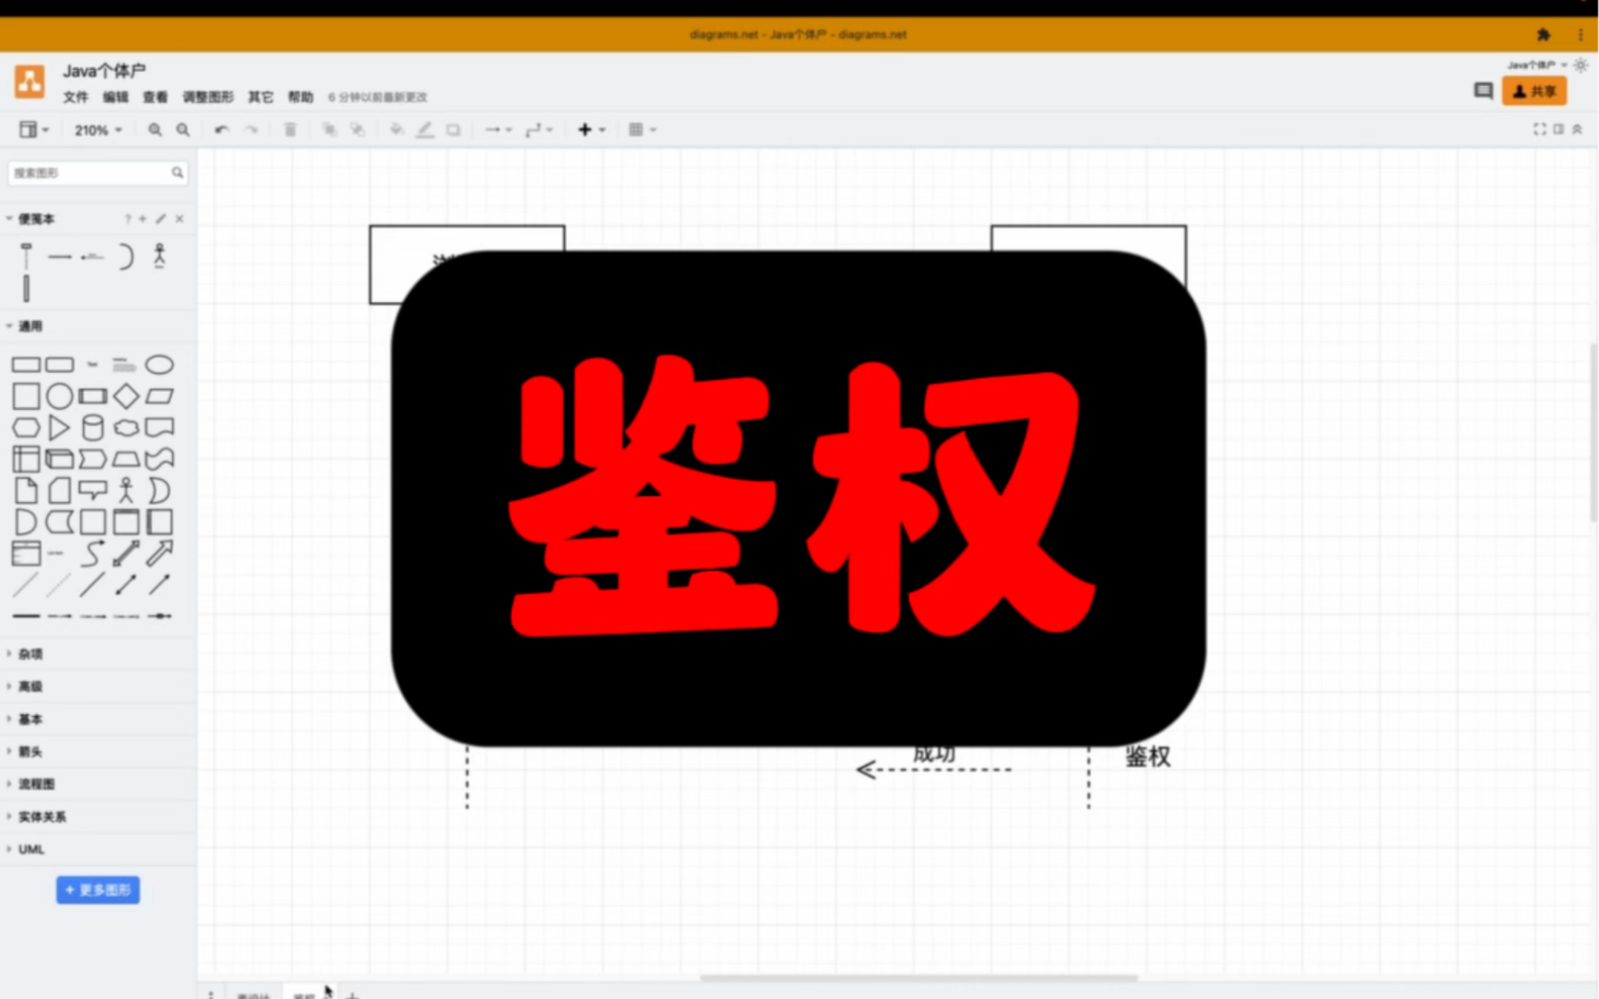
Task: Collapse the header with double-chevron icon
Action: 1578,129
